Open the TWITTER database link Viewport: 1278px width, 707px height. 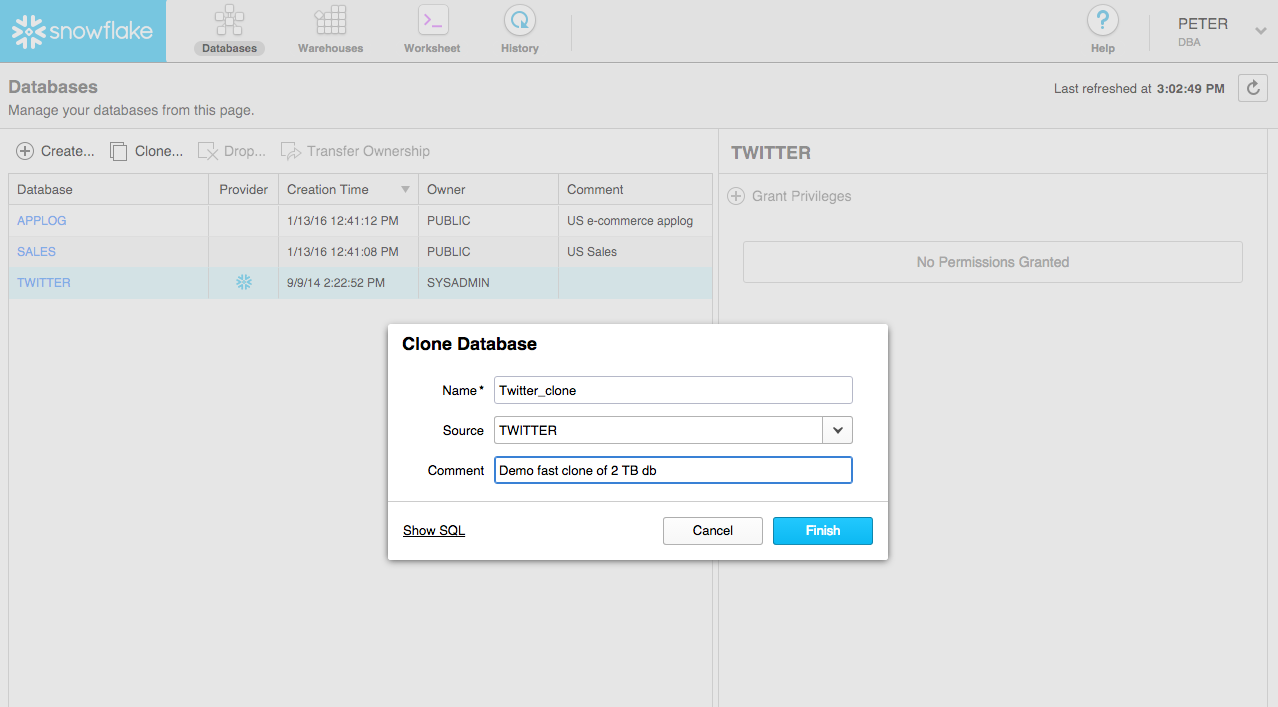tap(44, 282)
